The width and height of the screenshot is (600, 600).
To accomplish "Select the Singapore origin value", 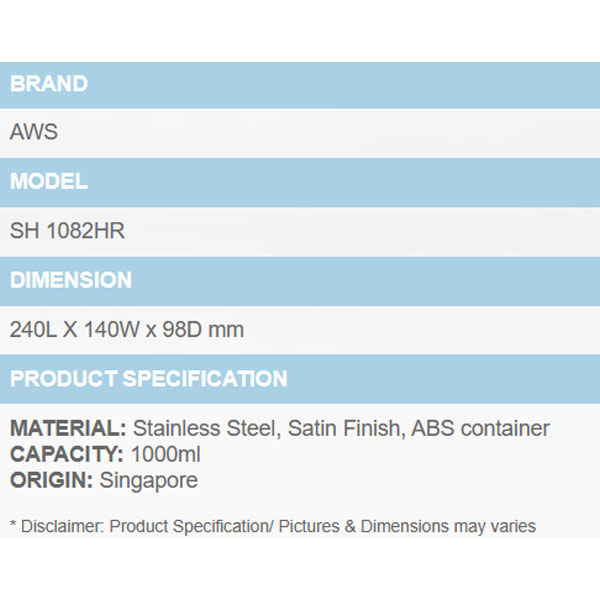I will tap(148, 480).
